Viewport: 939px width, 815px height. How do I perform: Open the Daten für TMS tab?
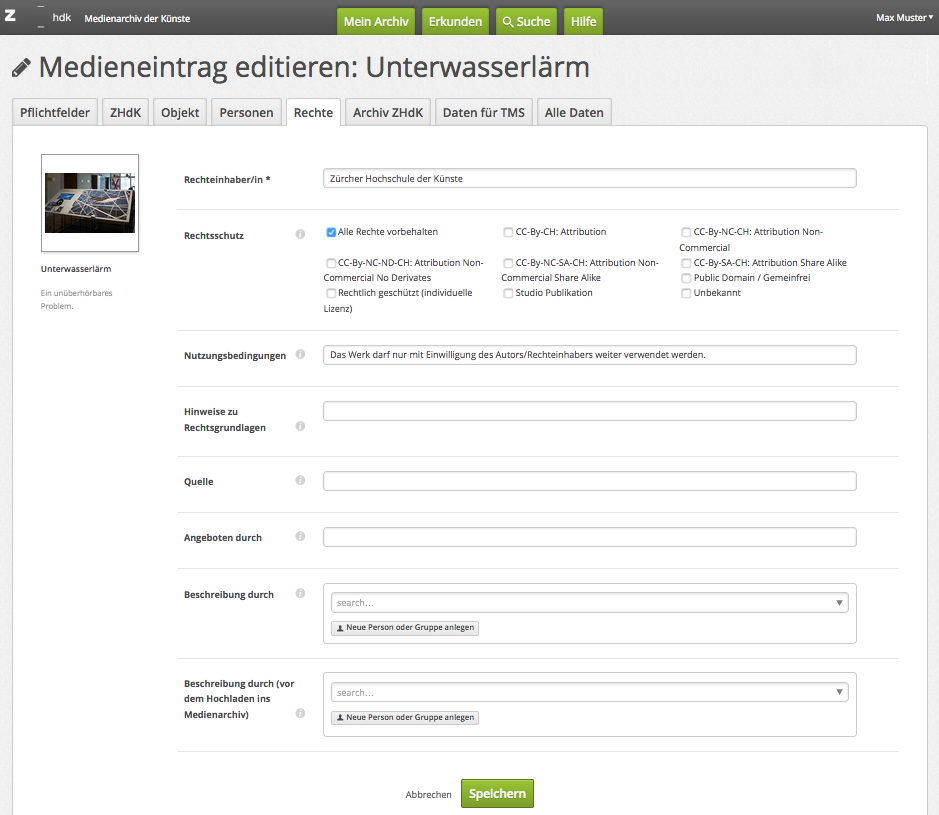(483, 113)
